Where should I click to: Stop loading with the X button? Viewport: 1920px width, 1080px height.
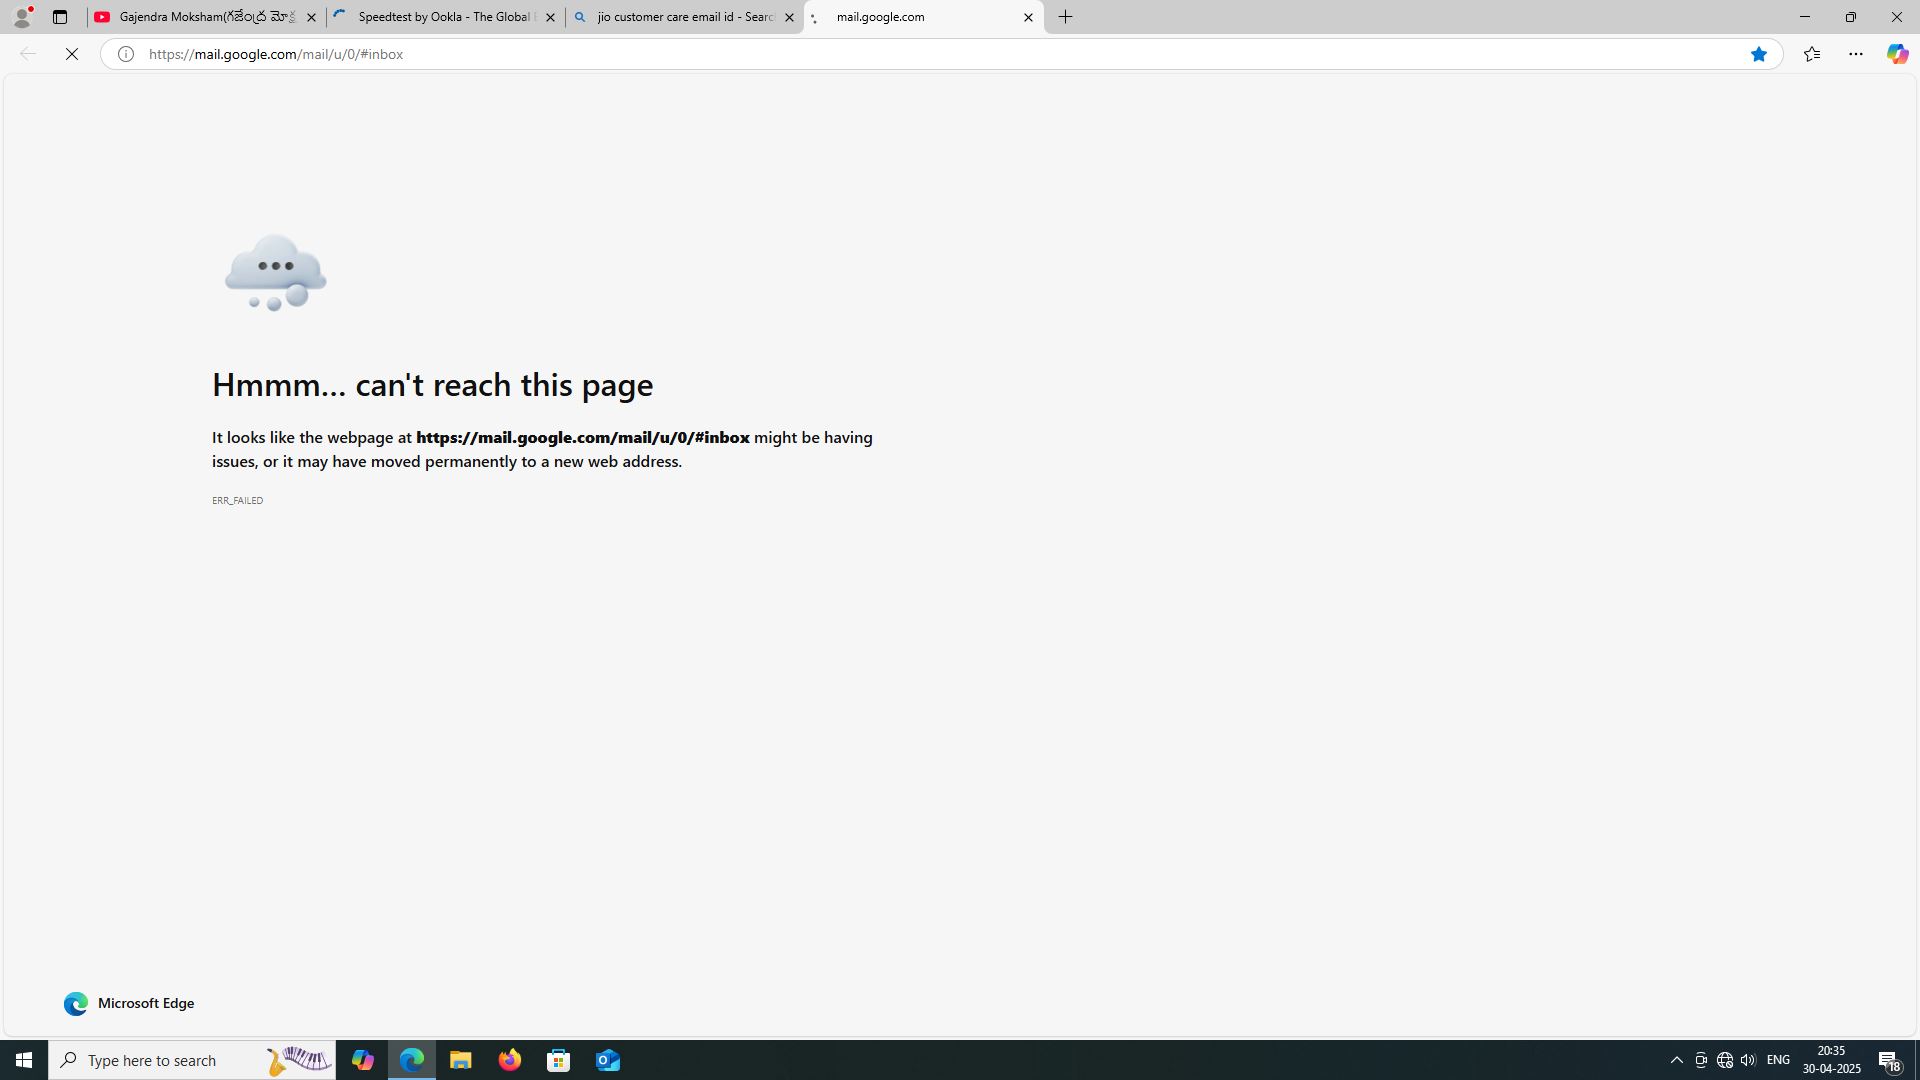[x=72, y=54]
